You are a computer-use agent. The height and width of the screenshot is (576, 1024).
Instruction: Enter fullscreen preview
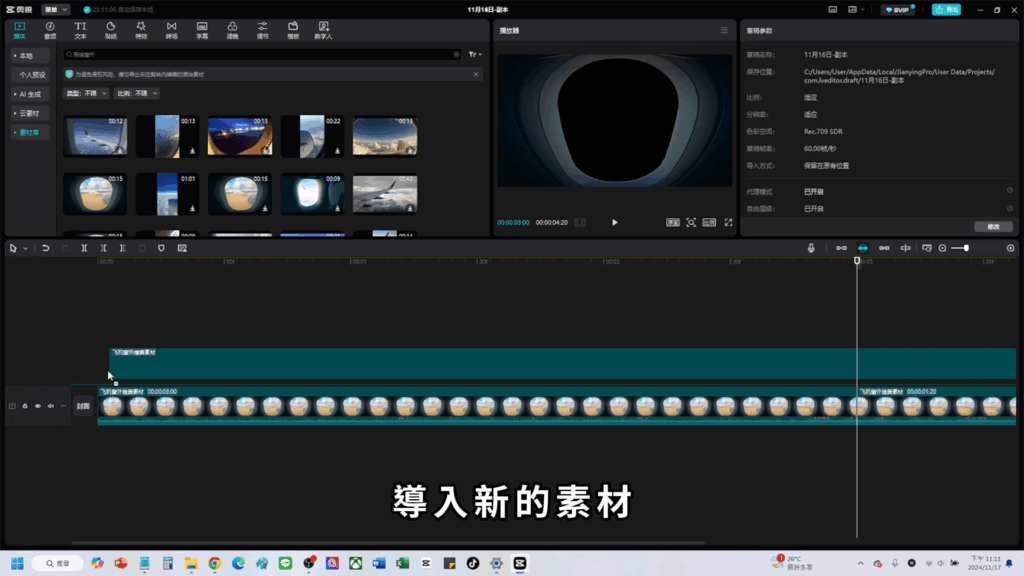tap(728, 223)
